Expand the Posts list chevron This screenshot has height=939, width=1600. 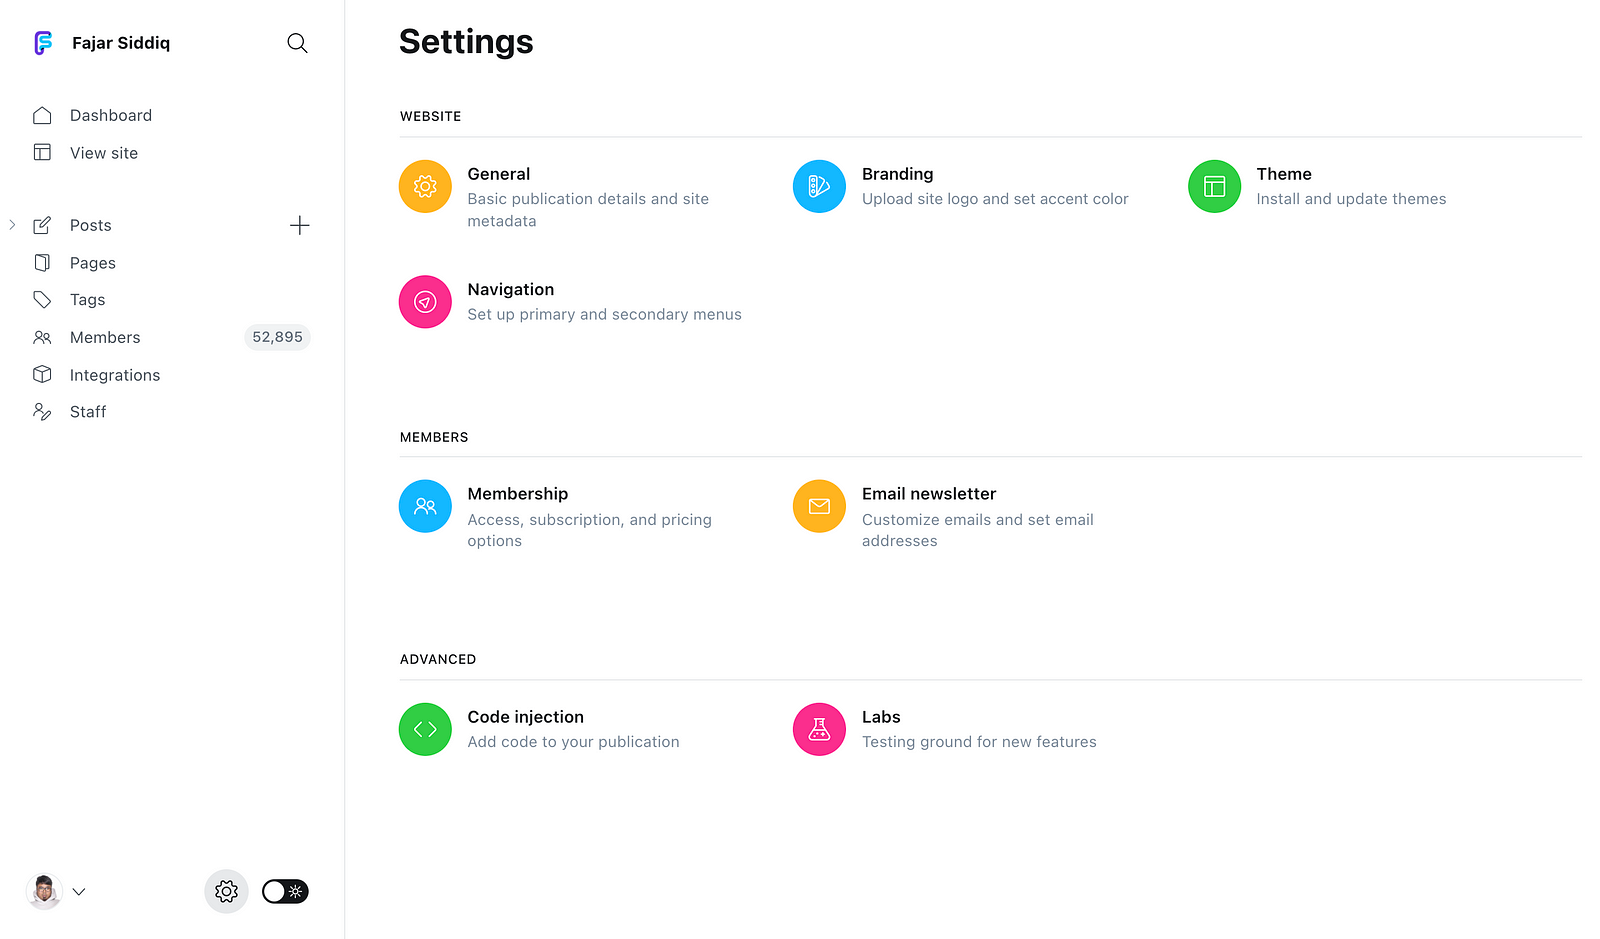click(x=12, y=225)
